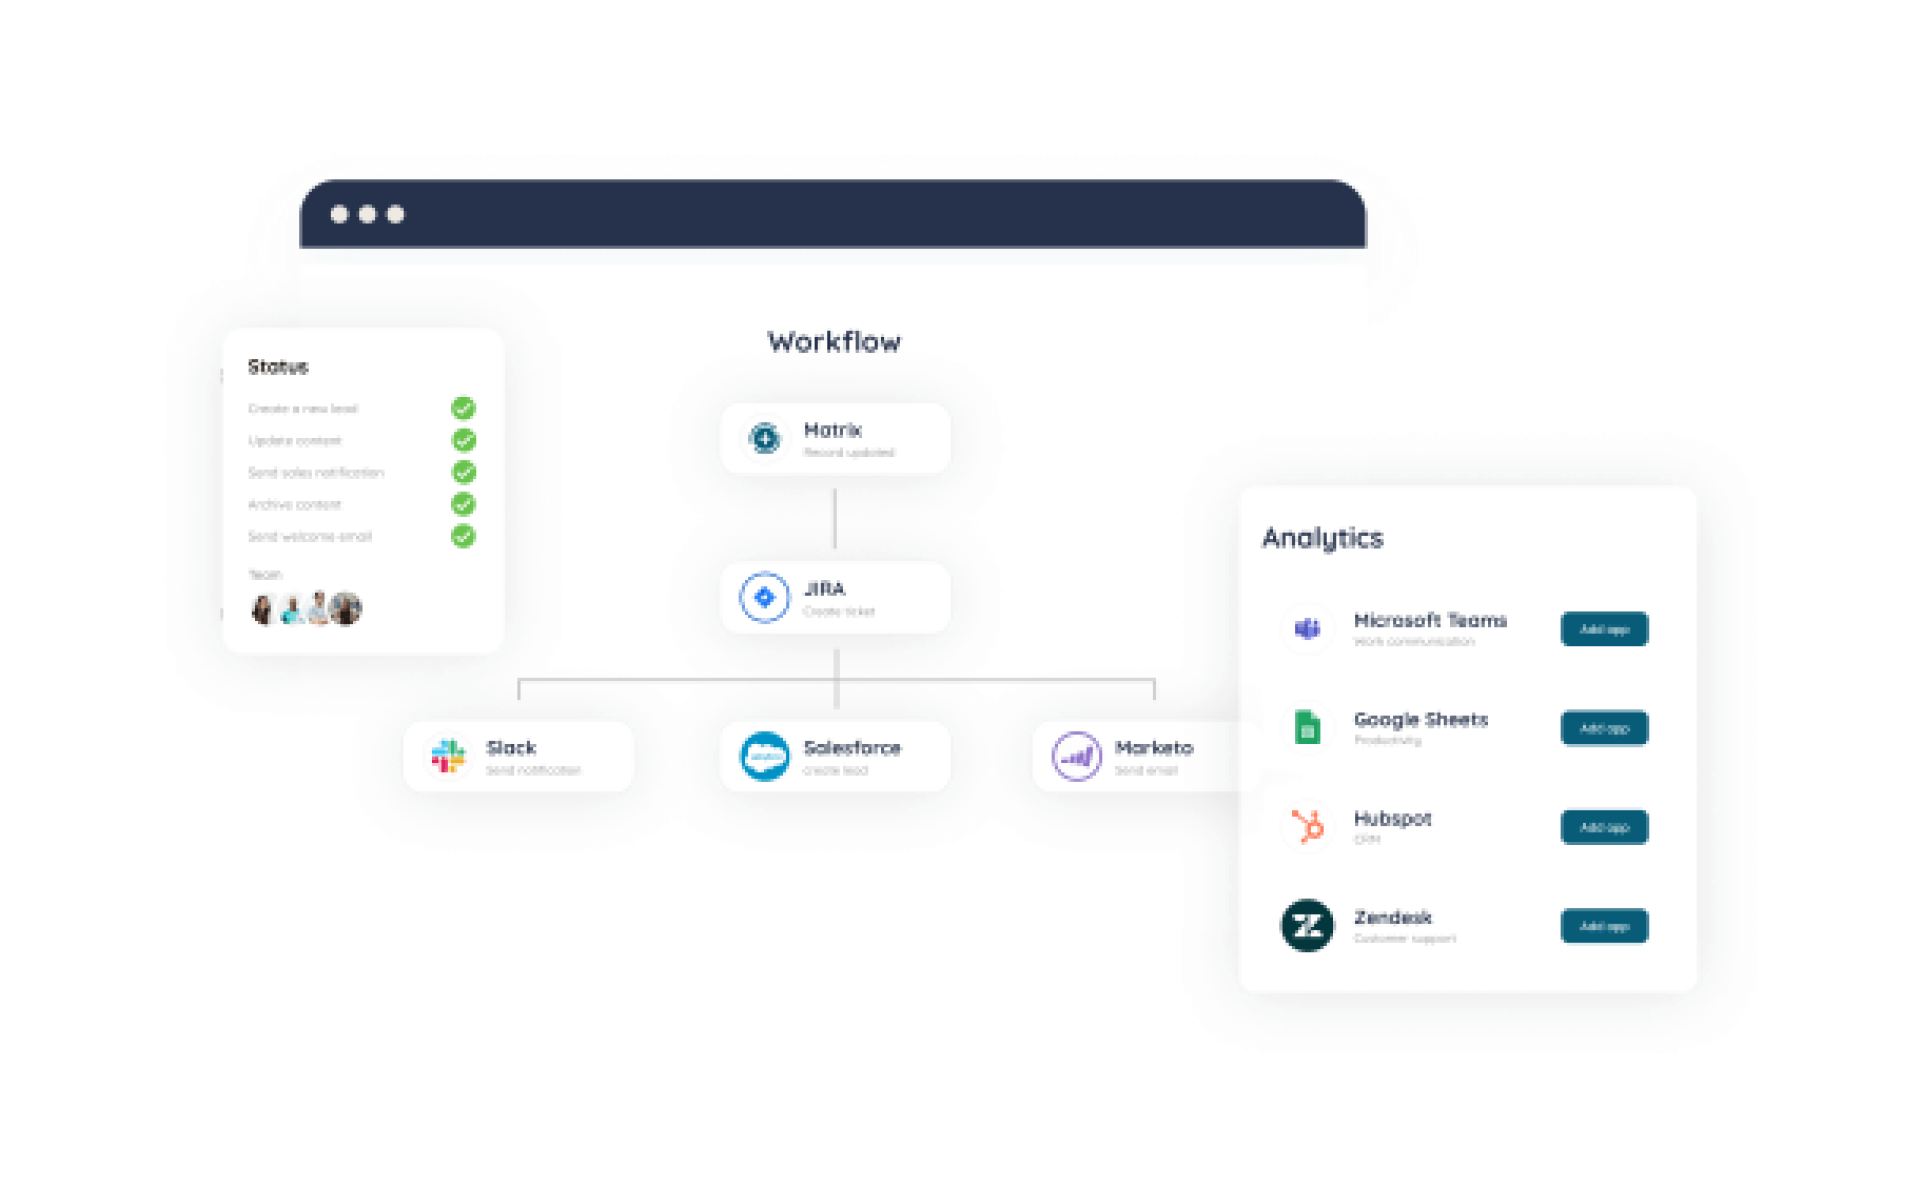
Task: Click the Matrix label in workflow
Action: tap(832, 430)
